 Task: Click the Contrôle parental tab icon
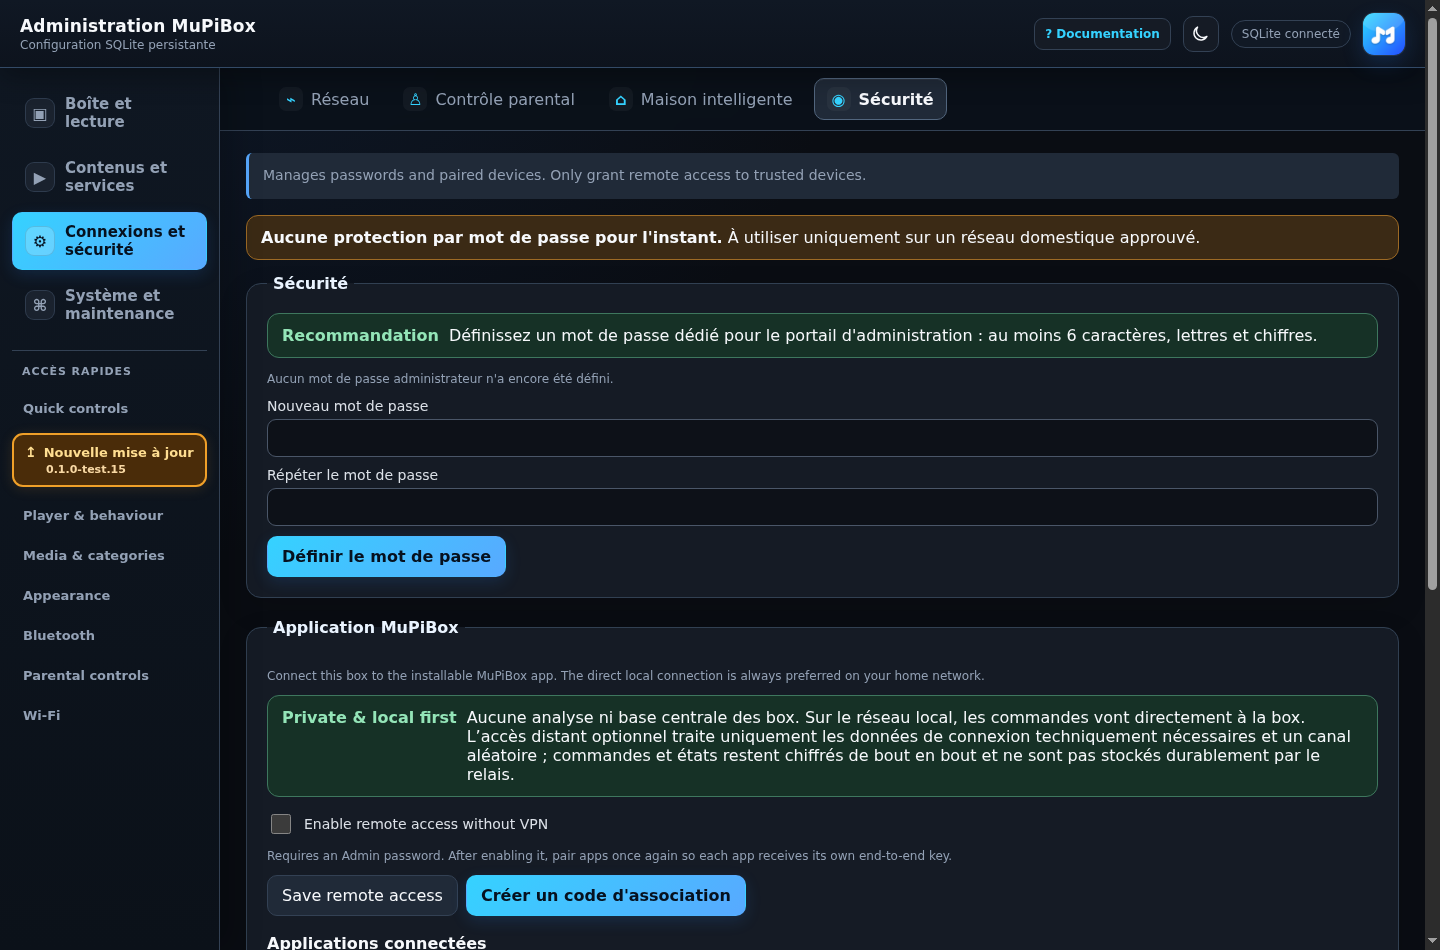pyautogui.click(x=415, y=99)
